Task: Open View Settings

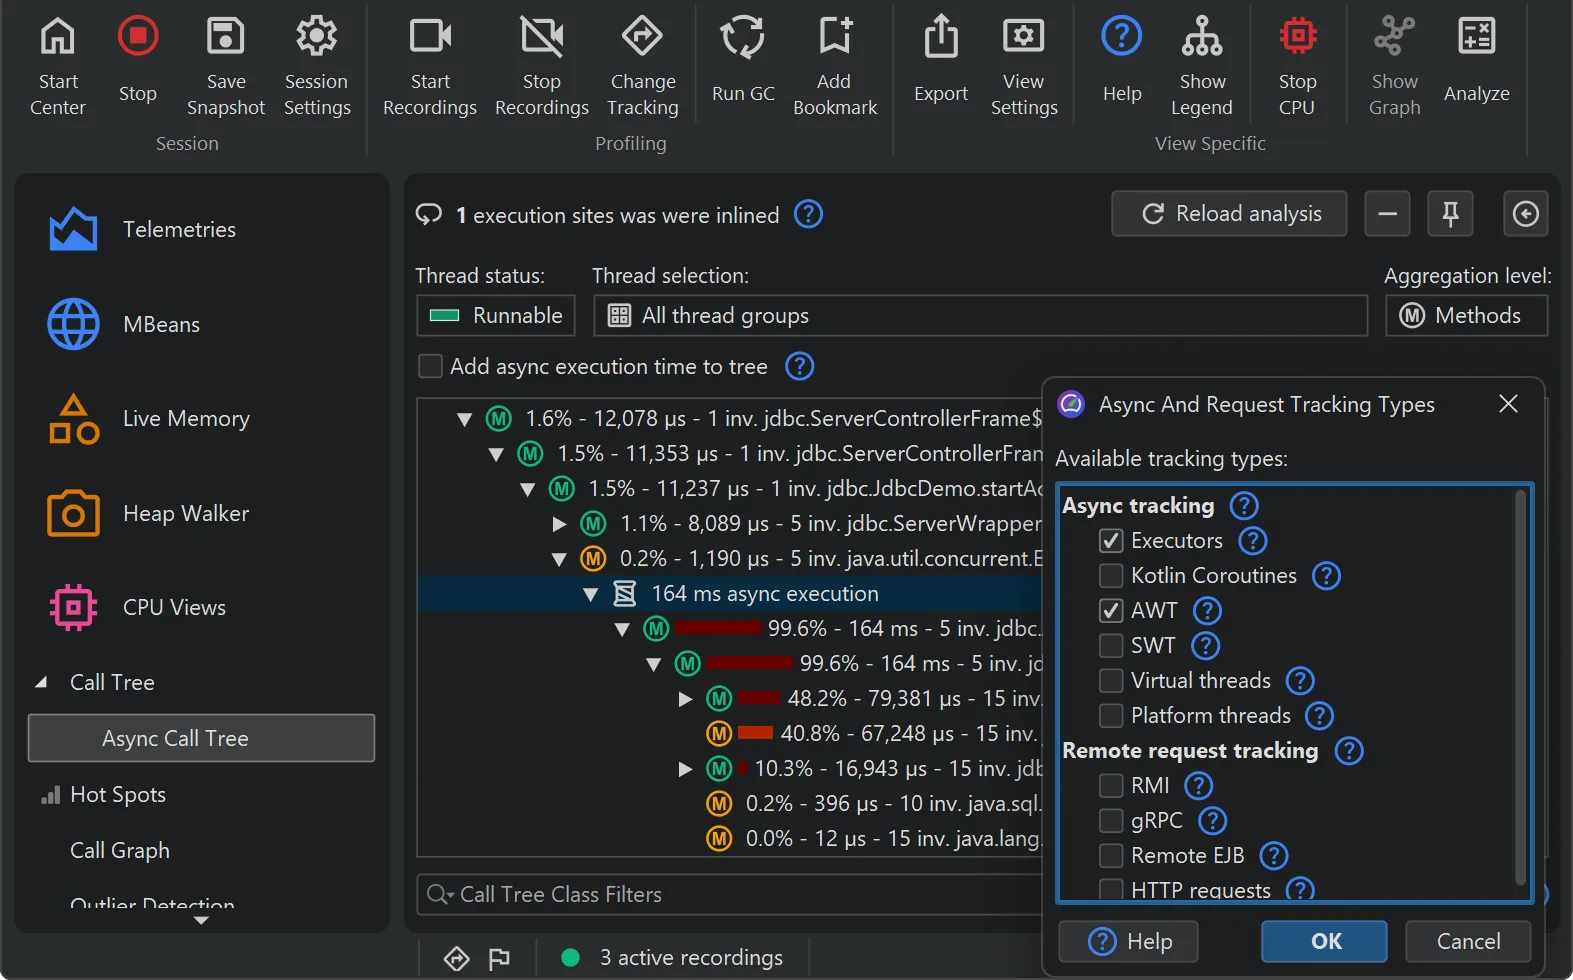Action: [1024, 68]
